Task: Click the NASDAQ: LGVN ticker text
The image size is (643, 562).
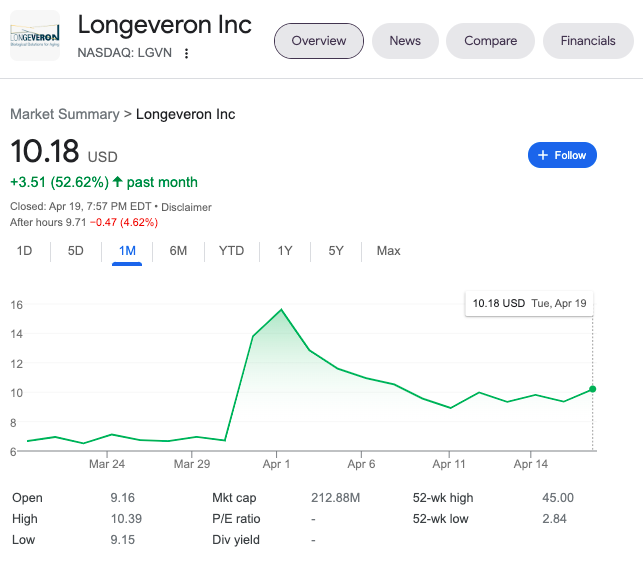Action: pyautogui.click(x=125, y=53)
